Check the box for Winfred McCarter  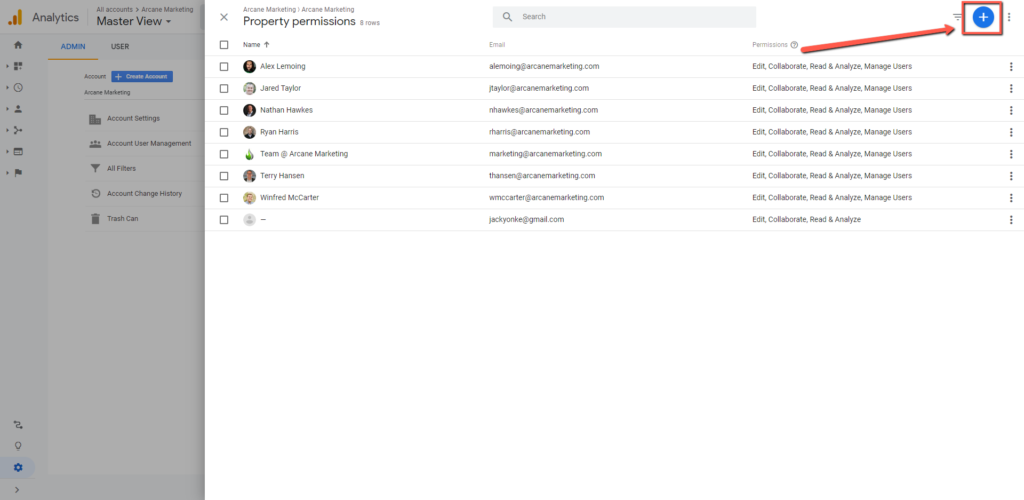(x=224, y=198)
